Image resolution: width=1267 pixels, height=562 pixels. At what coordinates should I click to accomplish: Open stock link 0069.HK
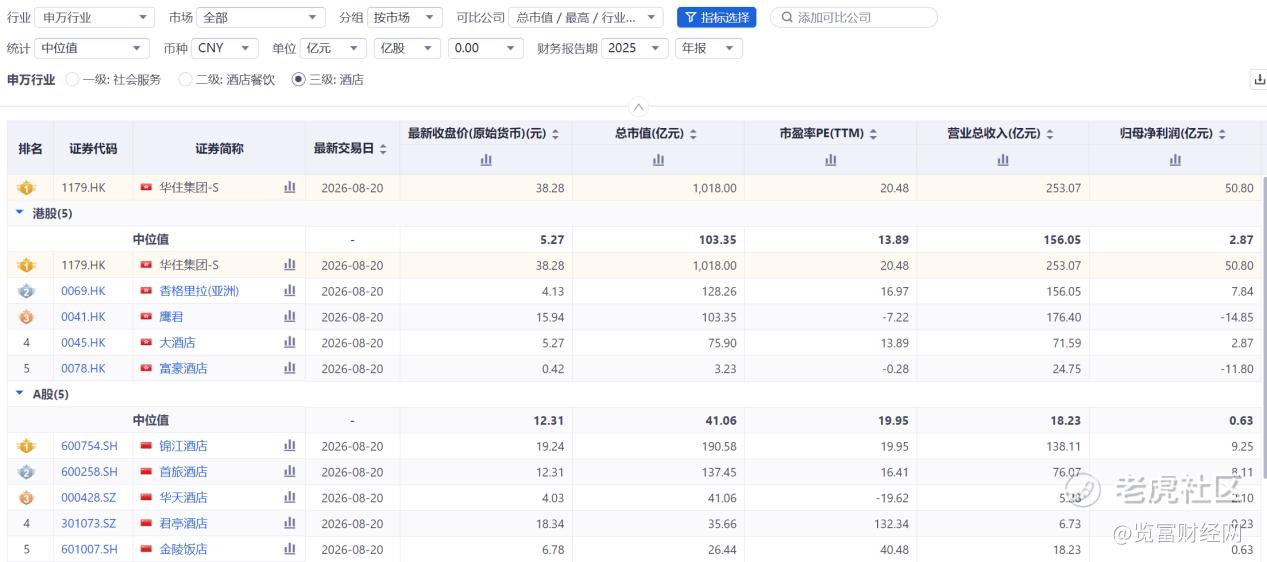(83, 291)
